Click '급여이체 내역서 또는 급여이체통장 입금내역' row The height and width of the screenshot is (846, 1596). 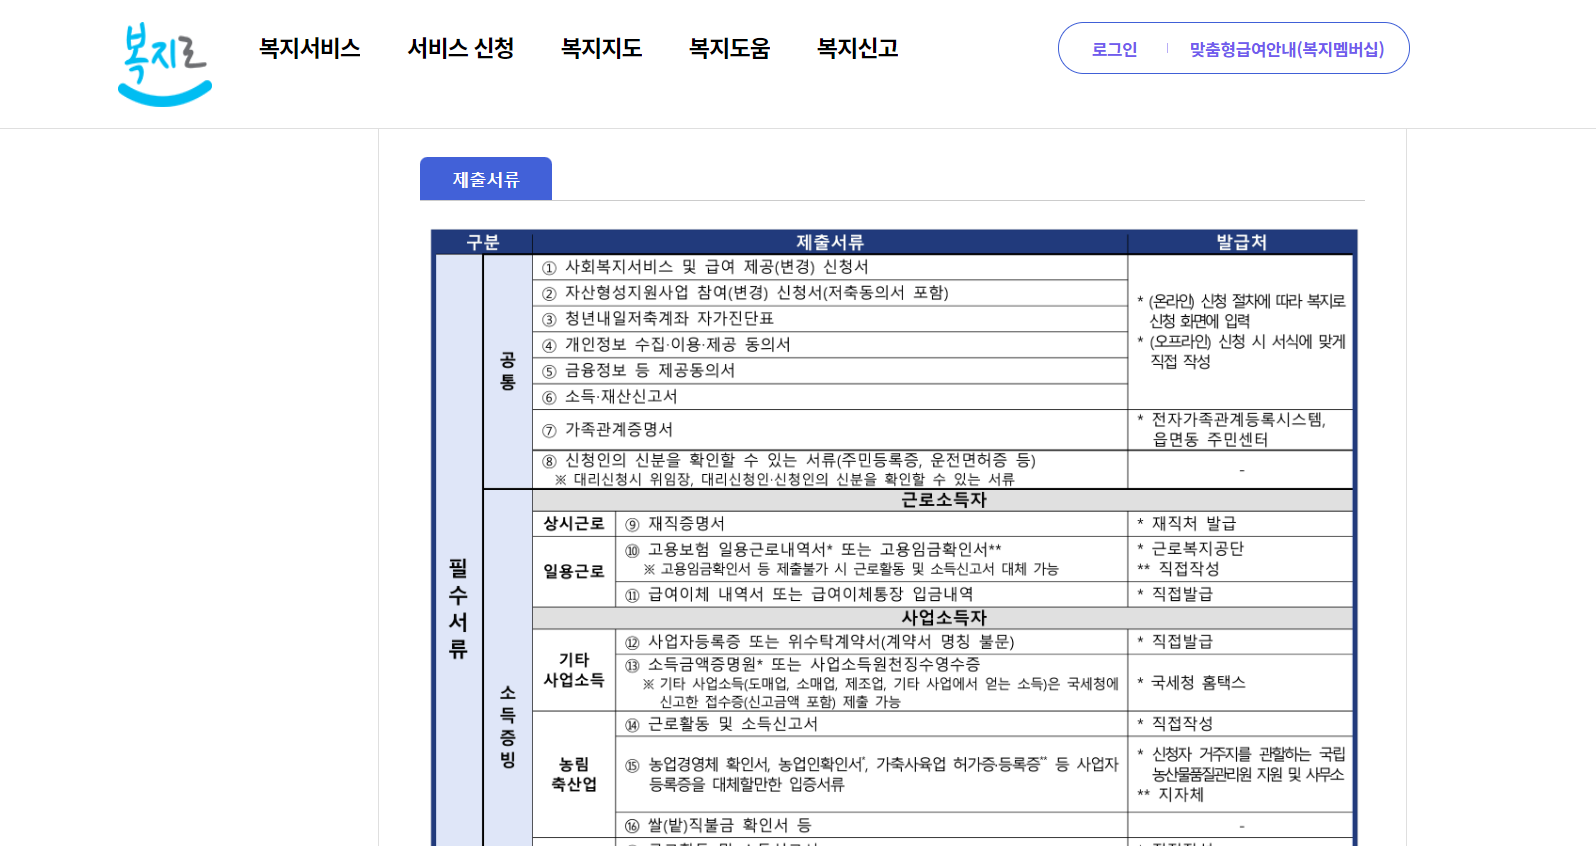[872, 595]
